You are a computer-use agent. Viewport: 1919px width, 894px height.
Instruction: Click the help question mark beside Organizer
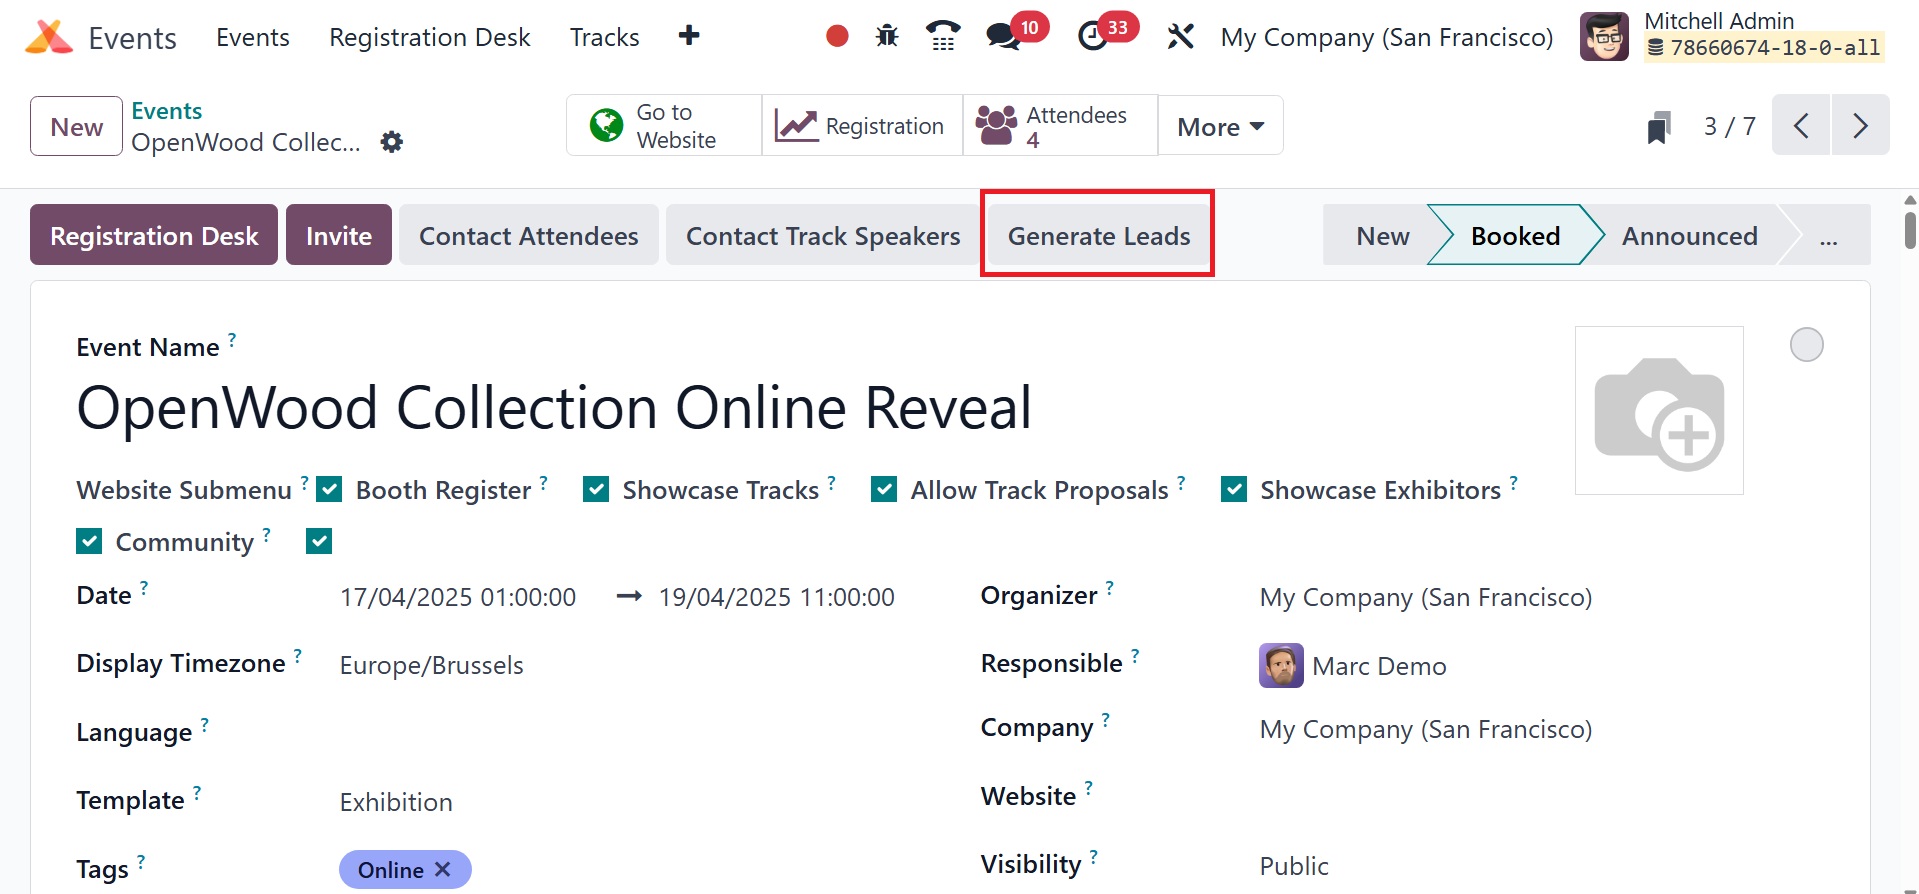coord(1110,588)
